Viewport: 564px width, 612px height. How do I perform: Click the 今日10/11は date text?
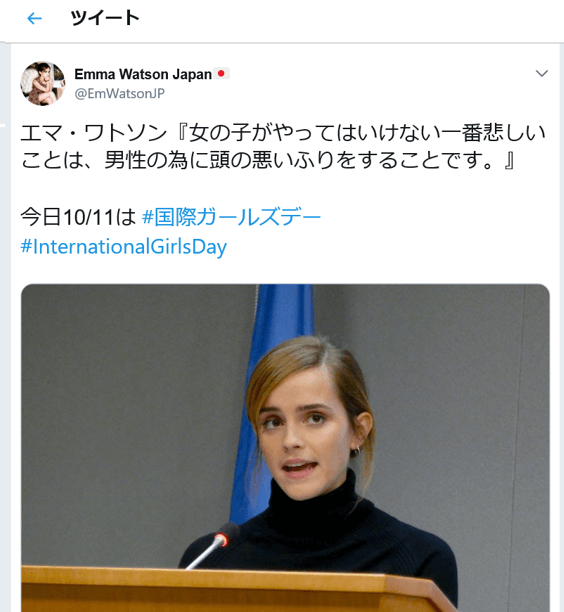pyautogui.click(x=78, y=217)
